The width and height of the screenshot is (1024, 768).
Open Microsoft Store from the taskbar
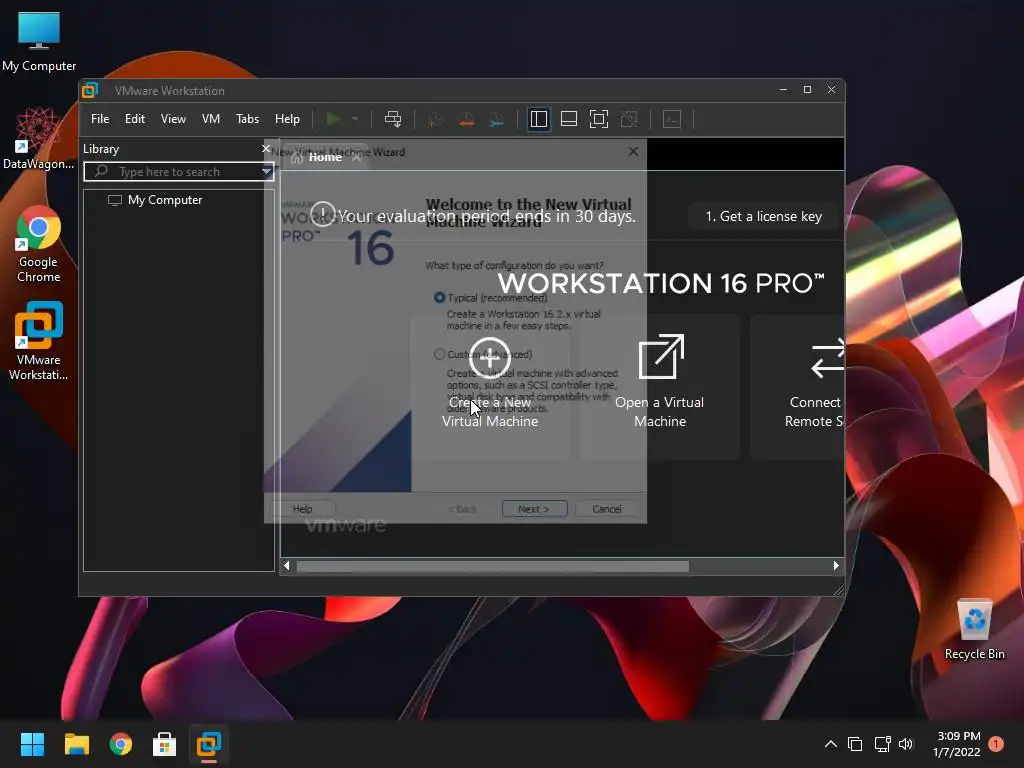point(165,744)
